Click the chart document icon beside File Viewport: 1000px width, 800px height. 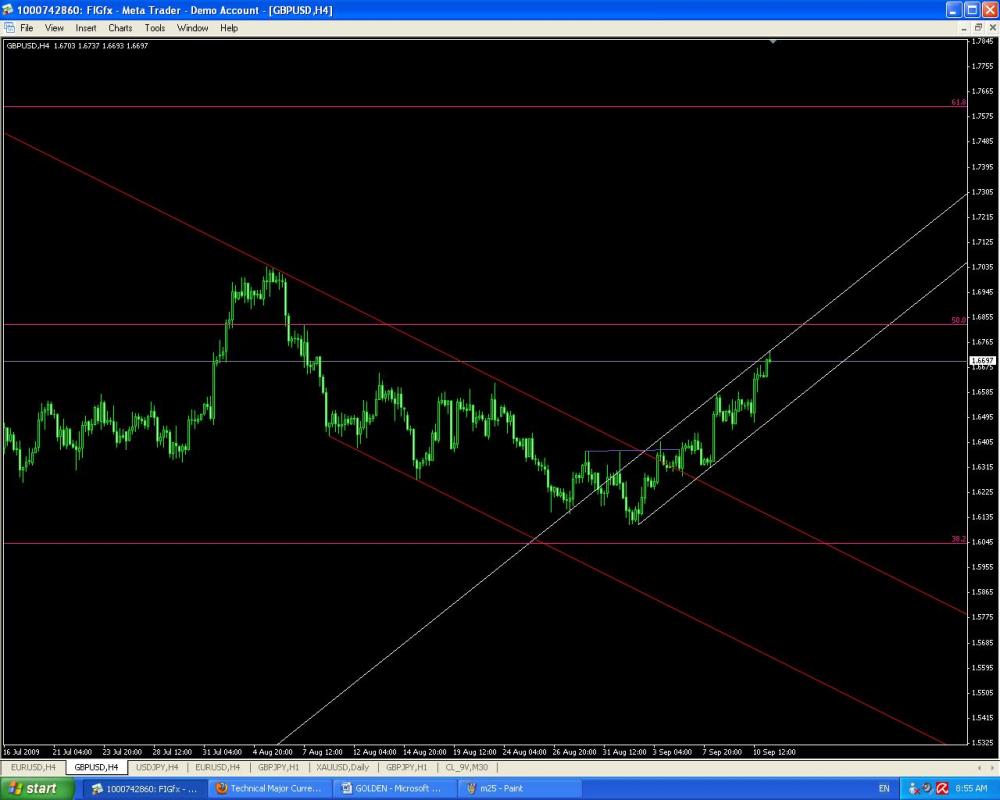(9, 28)
